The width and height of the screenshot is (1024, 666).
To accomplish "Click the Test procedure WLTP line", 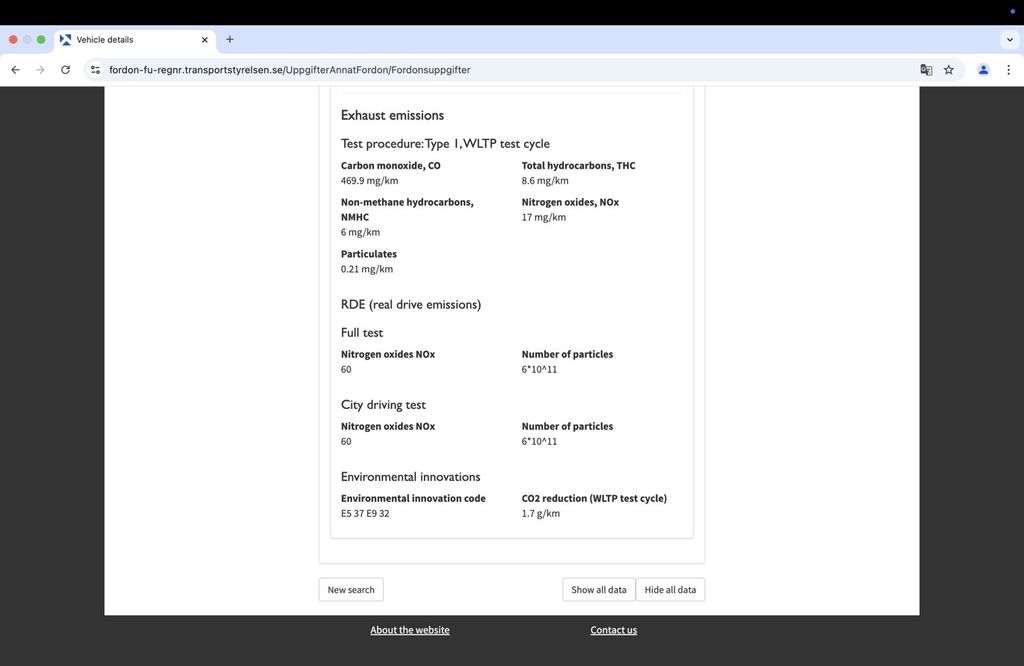I will (445, 144).
